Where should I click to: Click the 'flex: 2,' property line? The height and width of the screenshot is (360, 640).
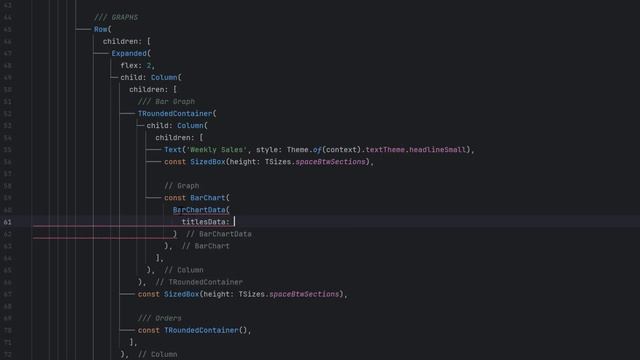pos(138,65)
